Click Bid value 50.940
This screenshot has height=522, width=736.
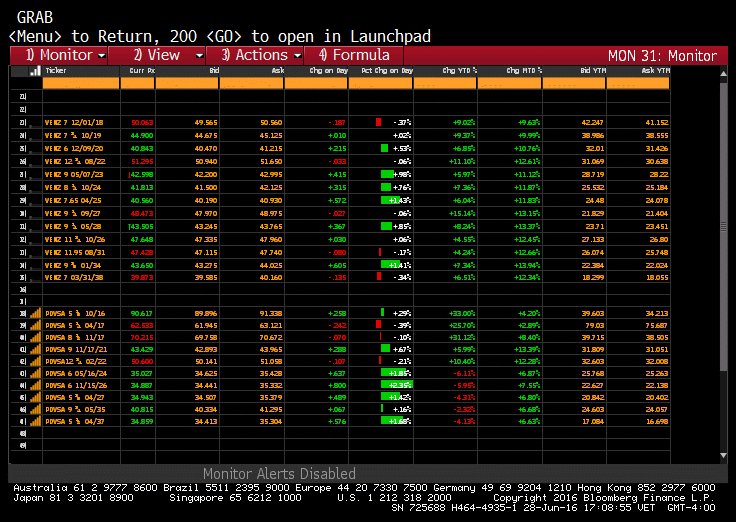point(206,161)
